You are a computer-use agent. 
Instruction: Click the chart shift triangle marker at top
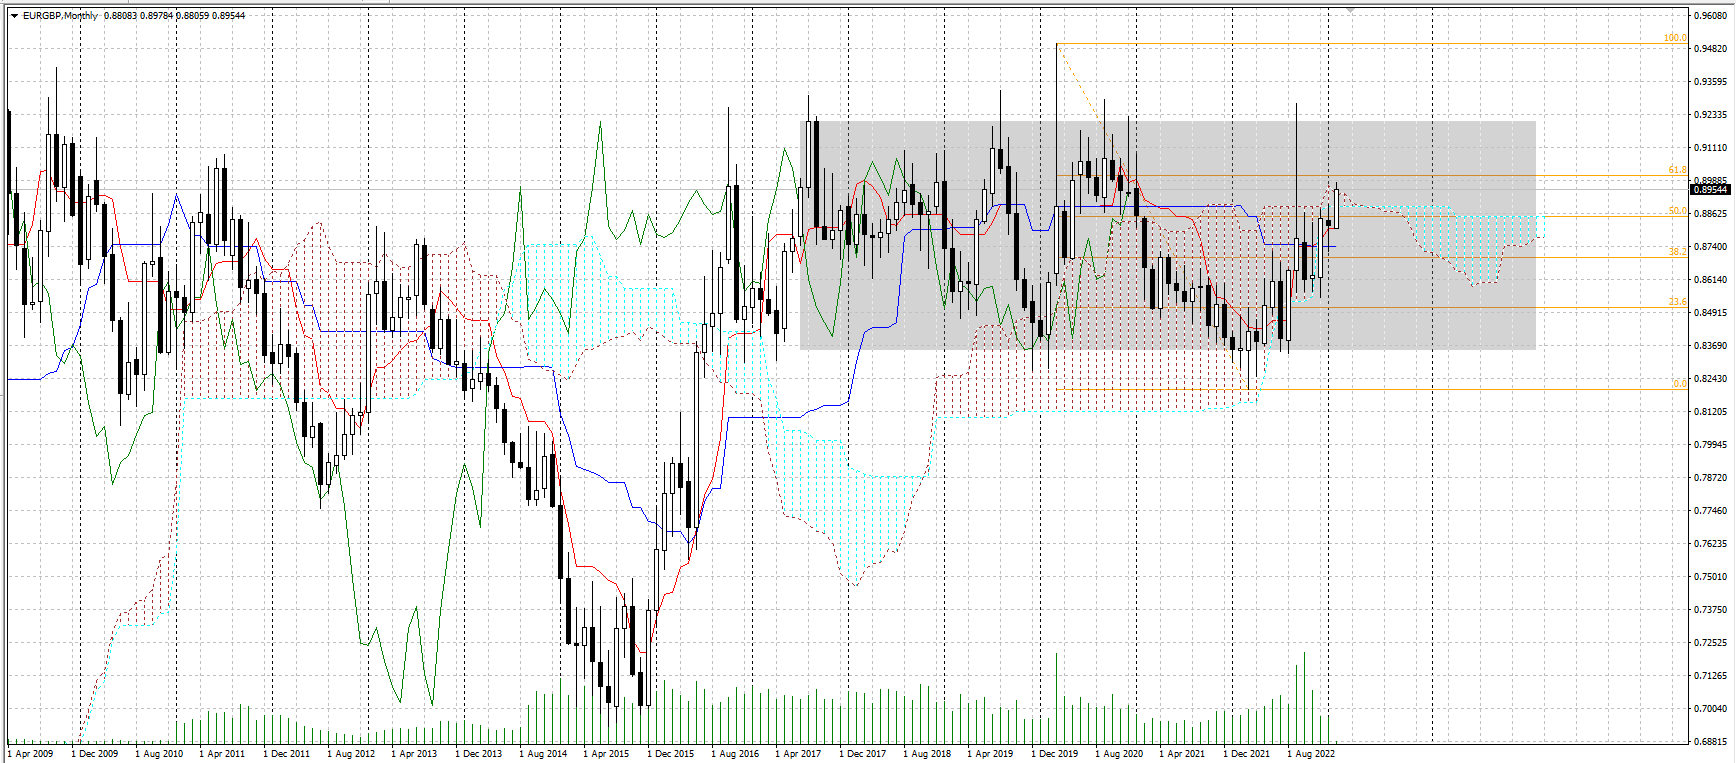[1351, 9]
